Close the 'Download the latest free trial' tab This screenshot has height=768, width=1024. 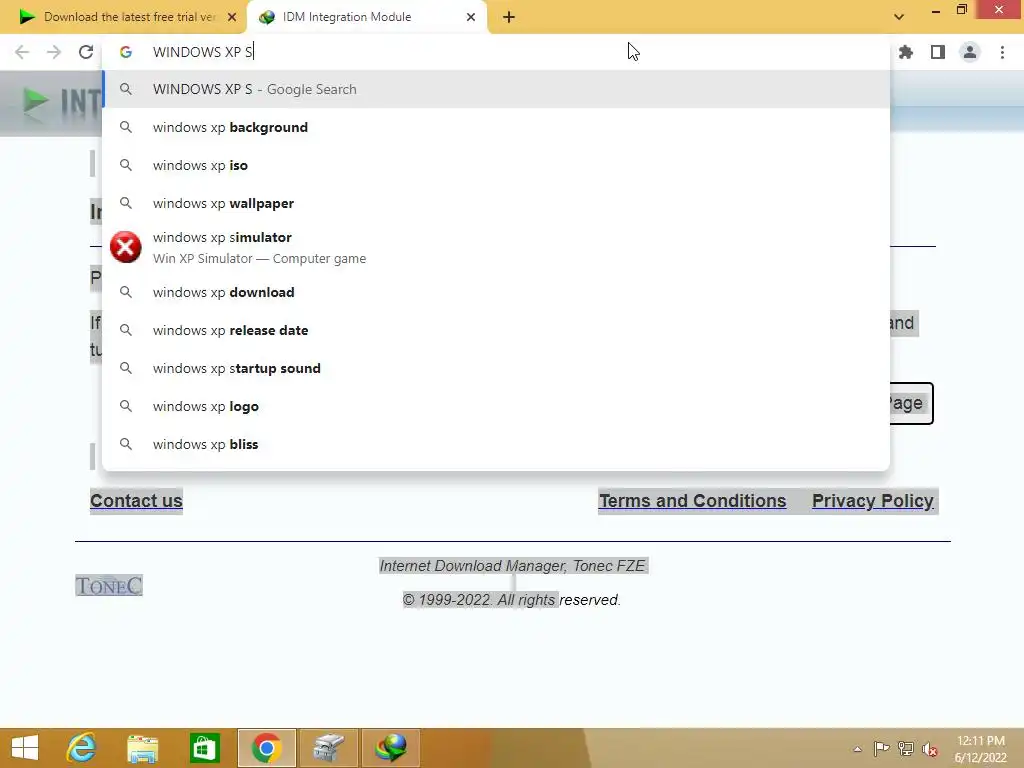pos(232,17)
